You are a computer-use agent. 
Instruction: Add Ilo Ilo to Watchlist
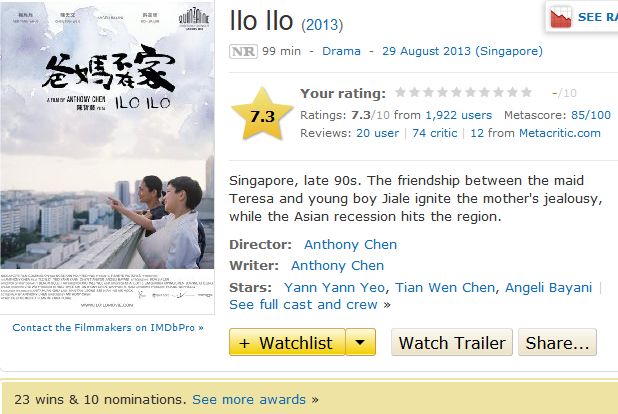[287, 343]
